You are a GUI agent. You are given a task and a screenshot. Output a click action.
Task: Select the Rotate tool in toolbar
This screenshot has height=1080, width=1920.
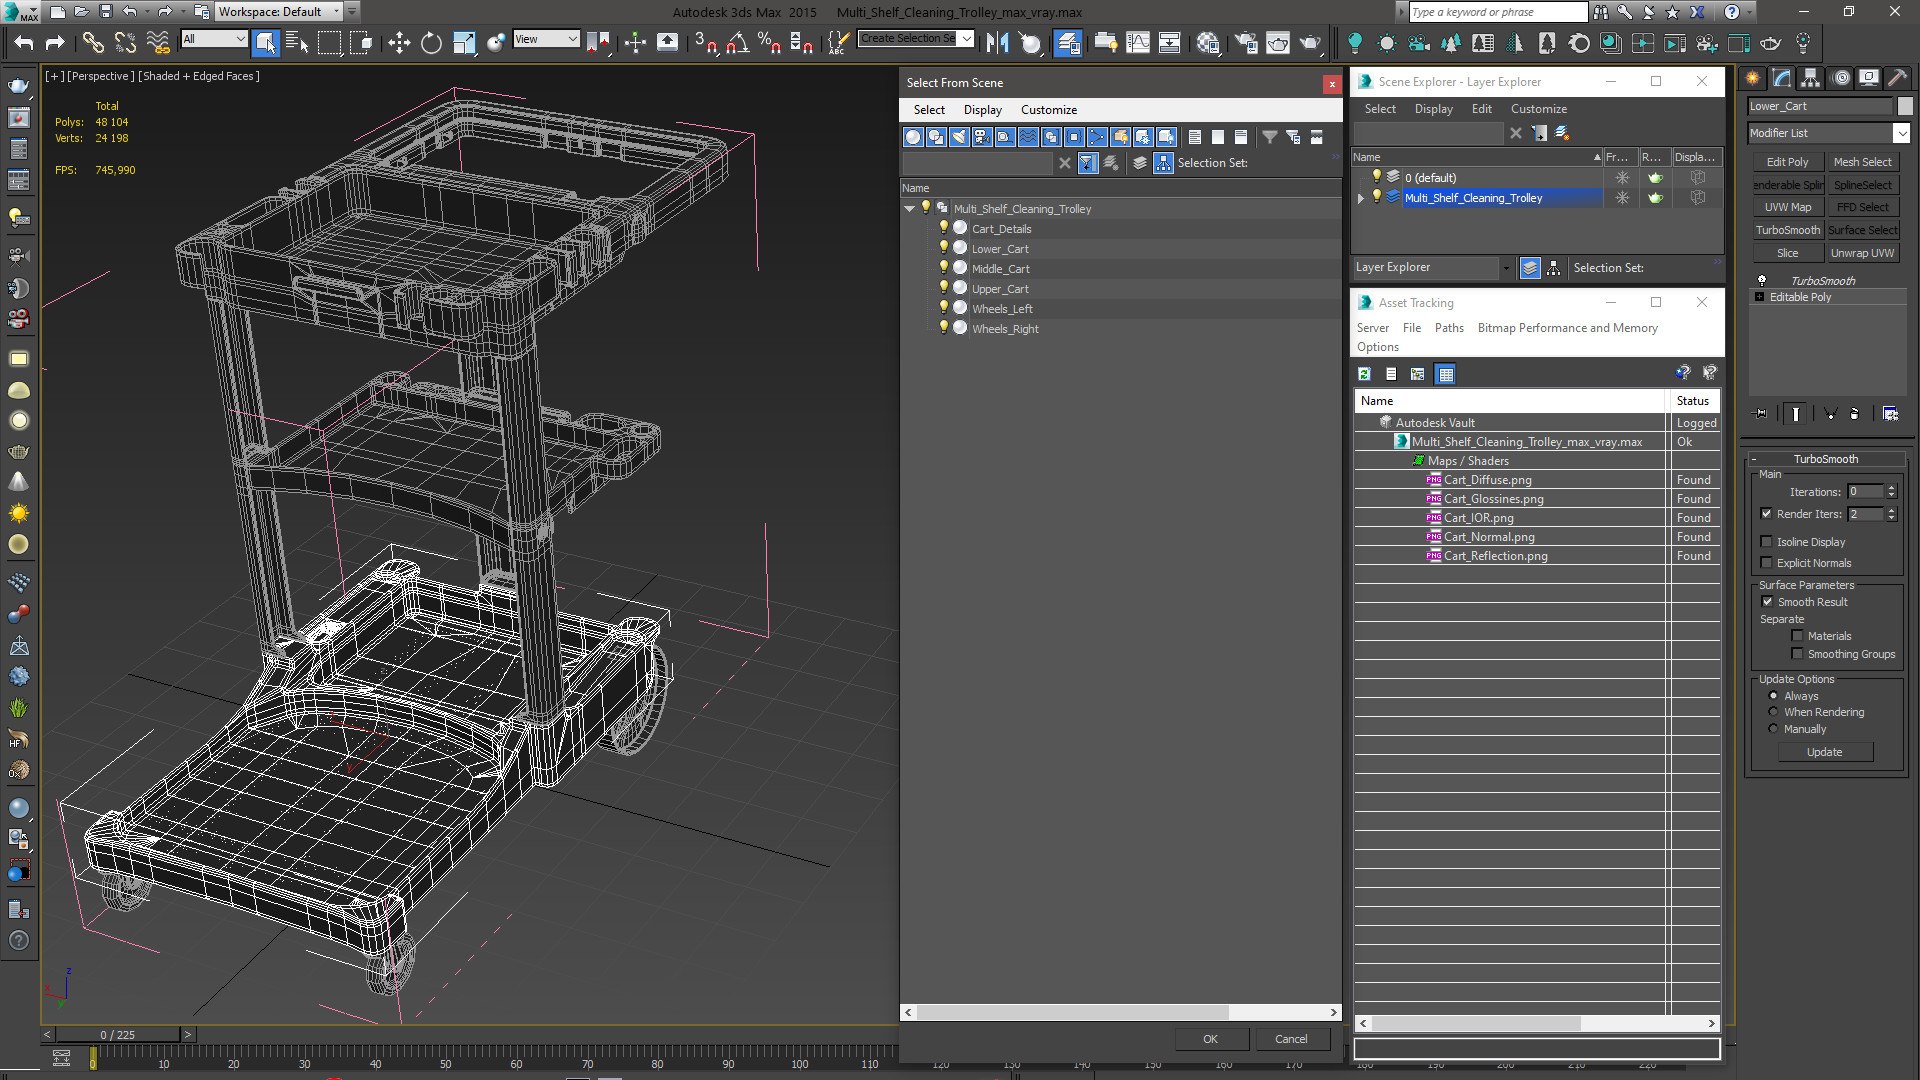click(x=431, y=42)
